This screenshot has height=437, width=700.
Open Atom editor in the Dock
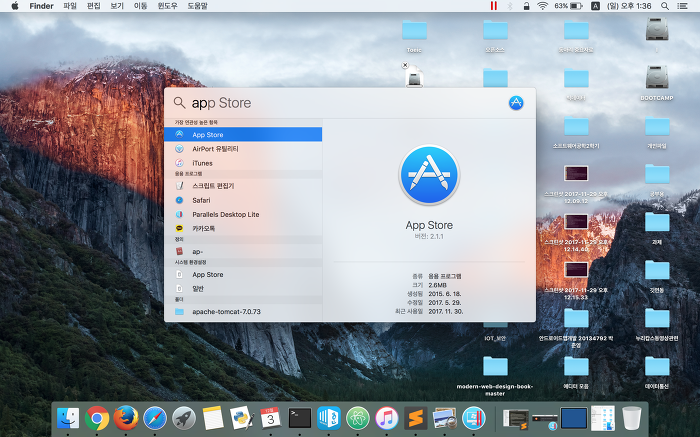[x=358, y=419]
